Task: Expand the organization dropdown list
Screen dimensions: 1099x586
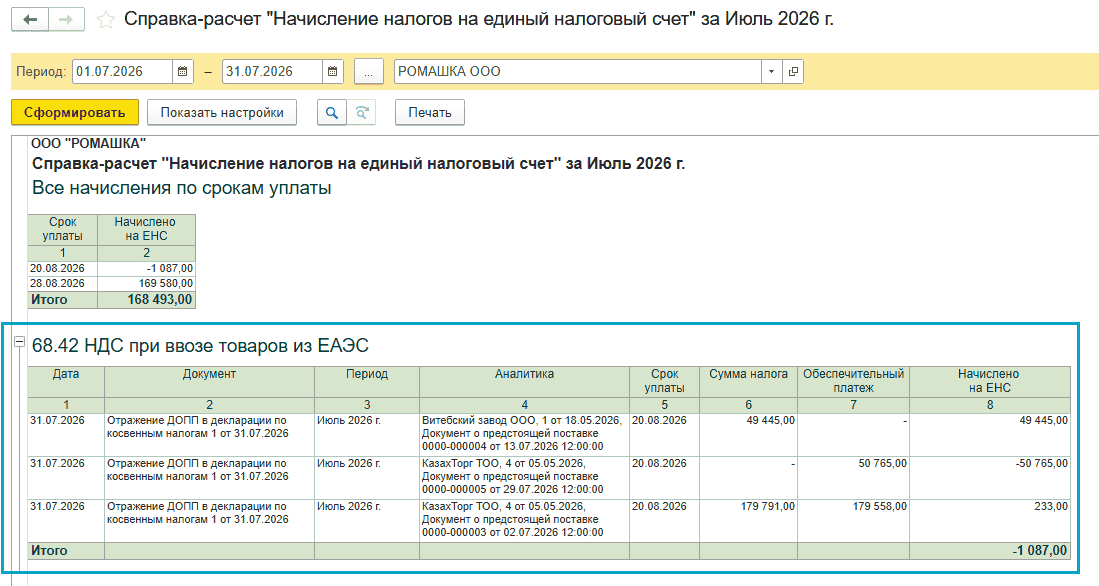Action: (x=772, y=71)
